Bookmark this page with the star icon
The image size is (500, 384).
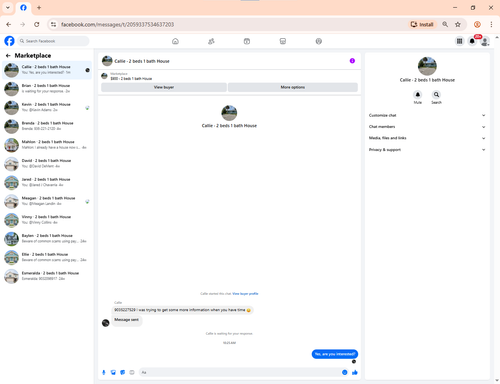[x=458, y=24]
